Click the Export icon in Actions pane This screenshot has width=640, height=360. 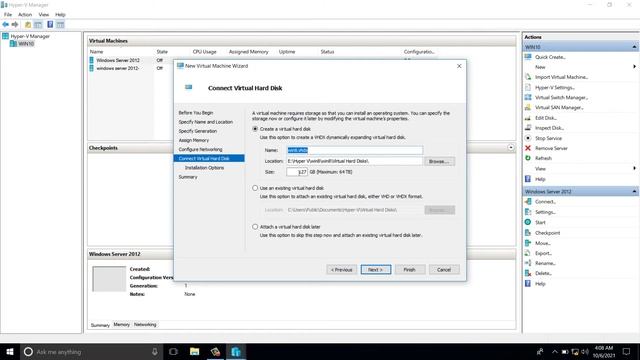pyautogui.click(x=528, y=253)
